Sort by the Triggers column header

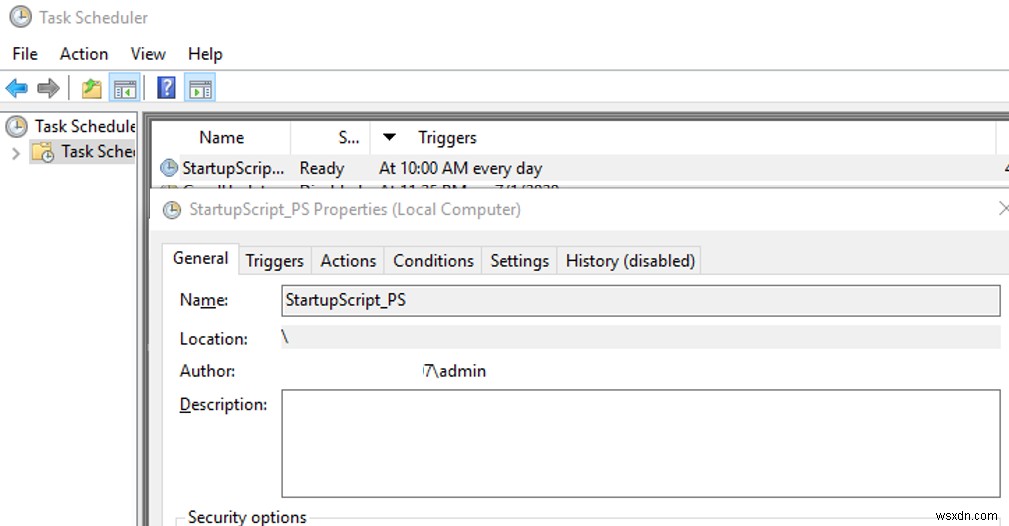(x=447, y=138)
